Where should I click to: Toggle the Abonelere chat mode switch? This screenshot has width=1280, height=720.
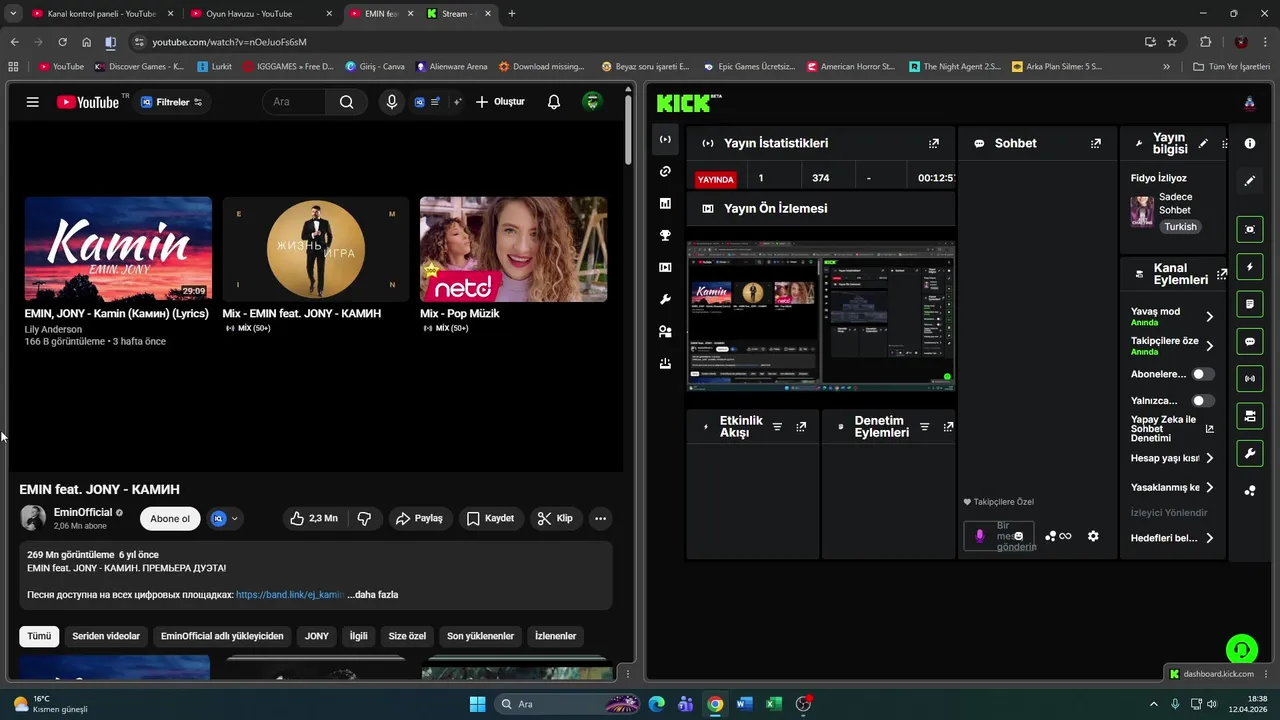(1203, 374)
